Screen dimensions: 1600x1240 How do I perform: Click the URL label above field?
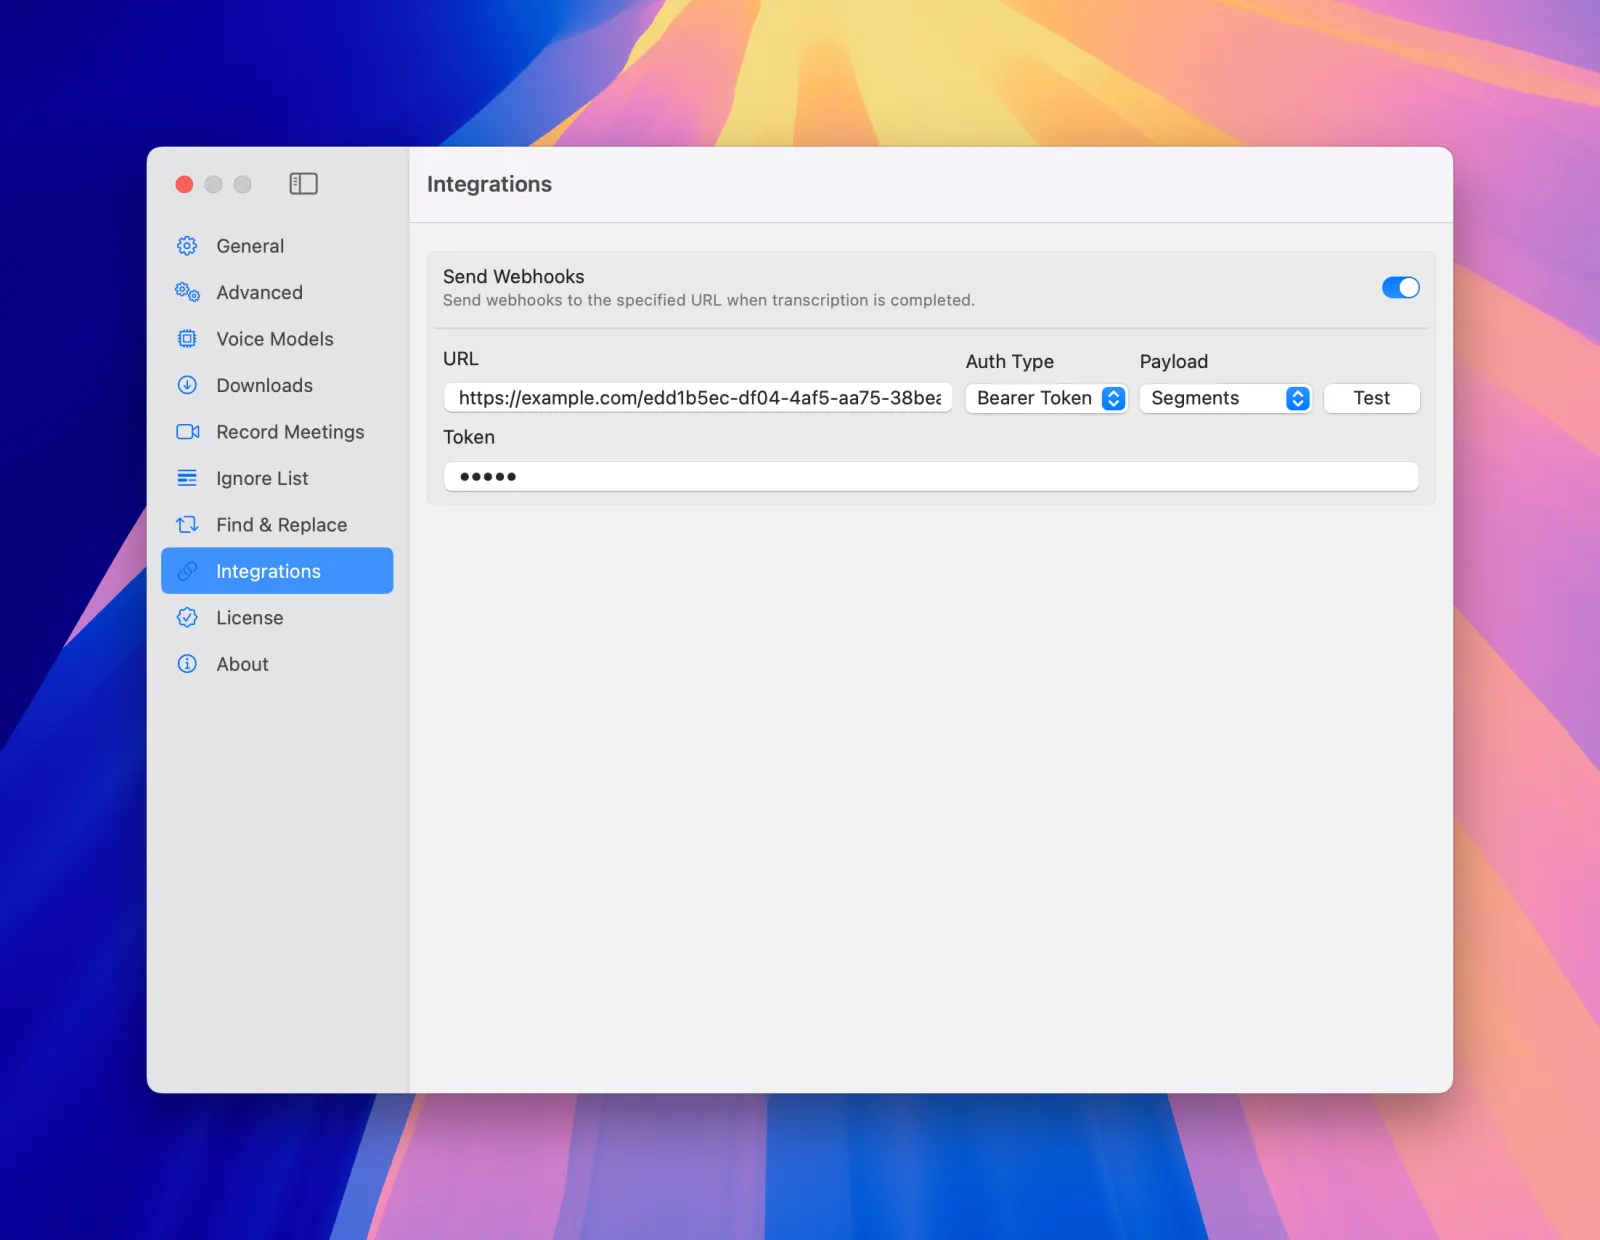pos(461,359)
